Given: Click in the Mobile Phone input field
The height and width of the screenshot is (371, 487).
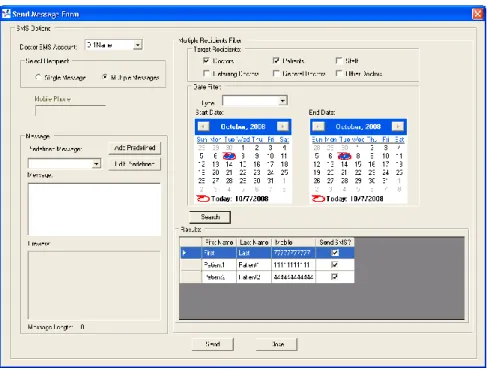Looking at the screenshot, I should (x=70, y=111).
